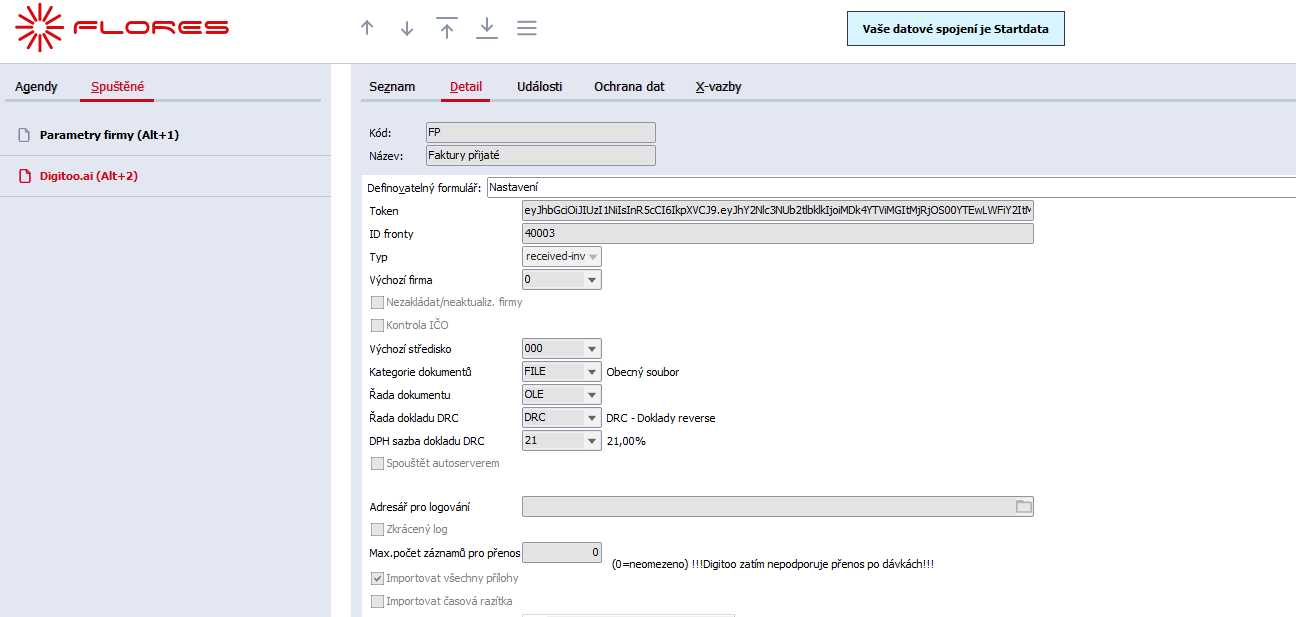This screenshot has width=1296, height=617.
Task: Uncheck Importovat všechny přílohy
Action: 377,578
